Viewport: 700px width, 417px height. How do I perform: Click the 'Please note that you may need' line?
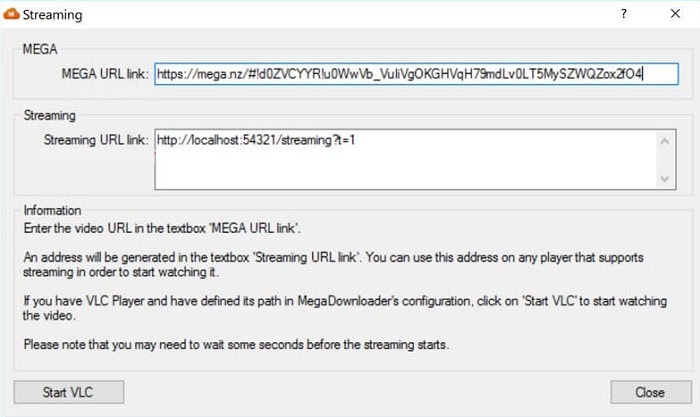click(236, 345)
